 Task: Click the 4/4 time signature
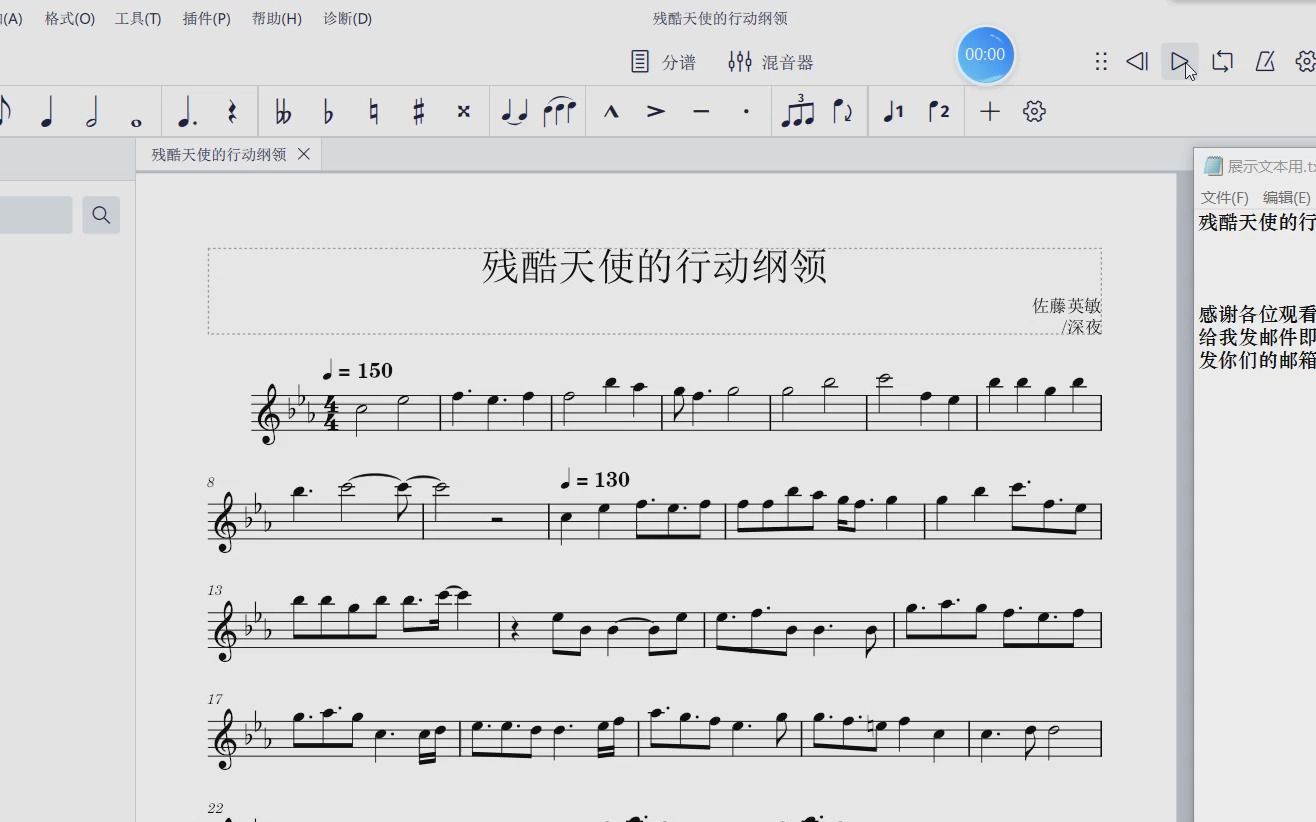point(330,414)
